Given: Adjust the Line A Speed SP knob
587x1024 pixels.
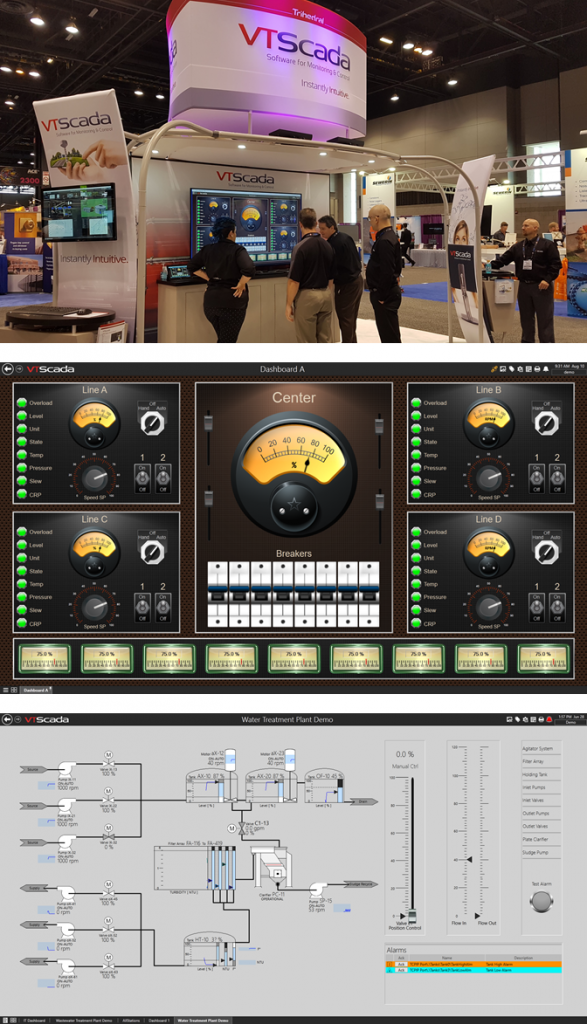Looking at the screenshot, I should (x=95, y=477).
